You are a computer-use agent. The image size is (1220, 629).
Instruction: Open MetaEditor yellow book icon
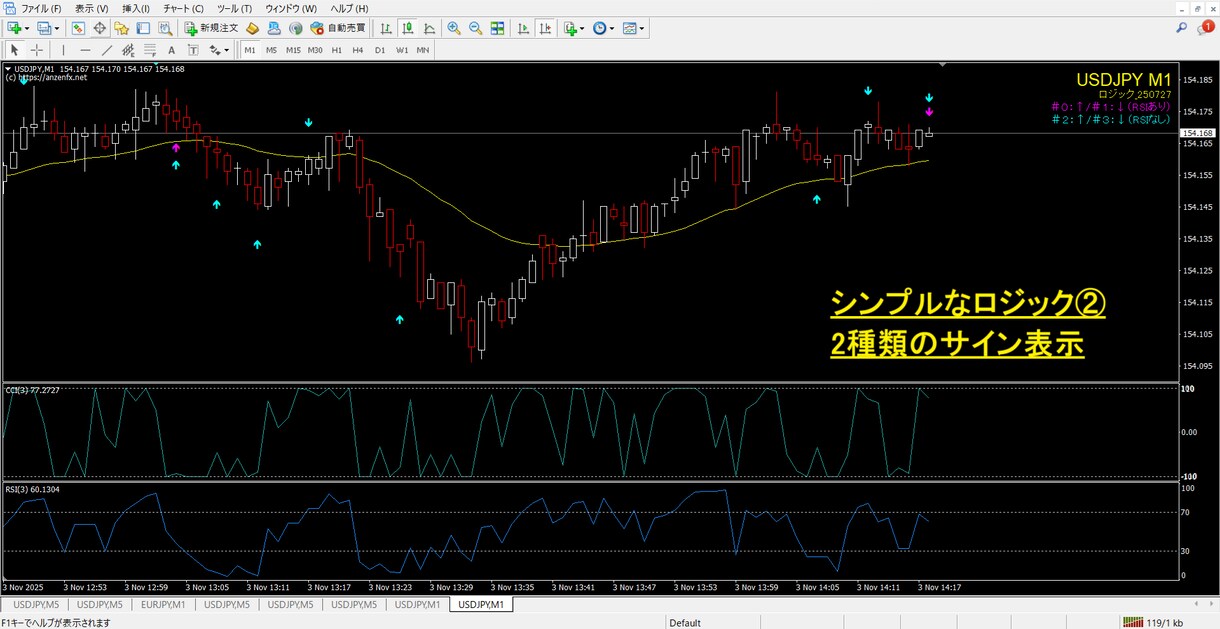click(253, 29)
